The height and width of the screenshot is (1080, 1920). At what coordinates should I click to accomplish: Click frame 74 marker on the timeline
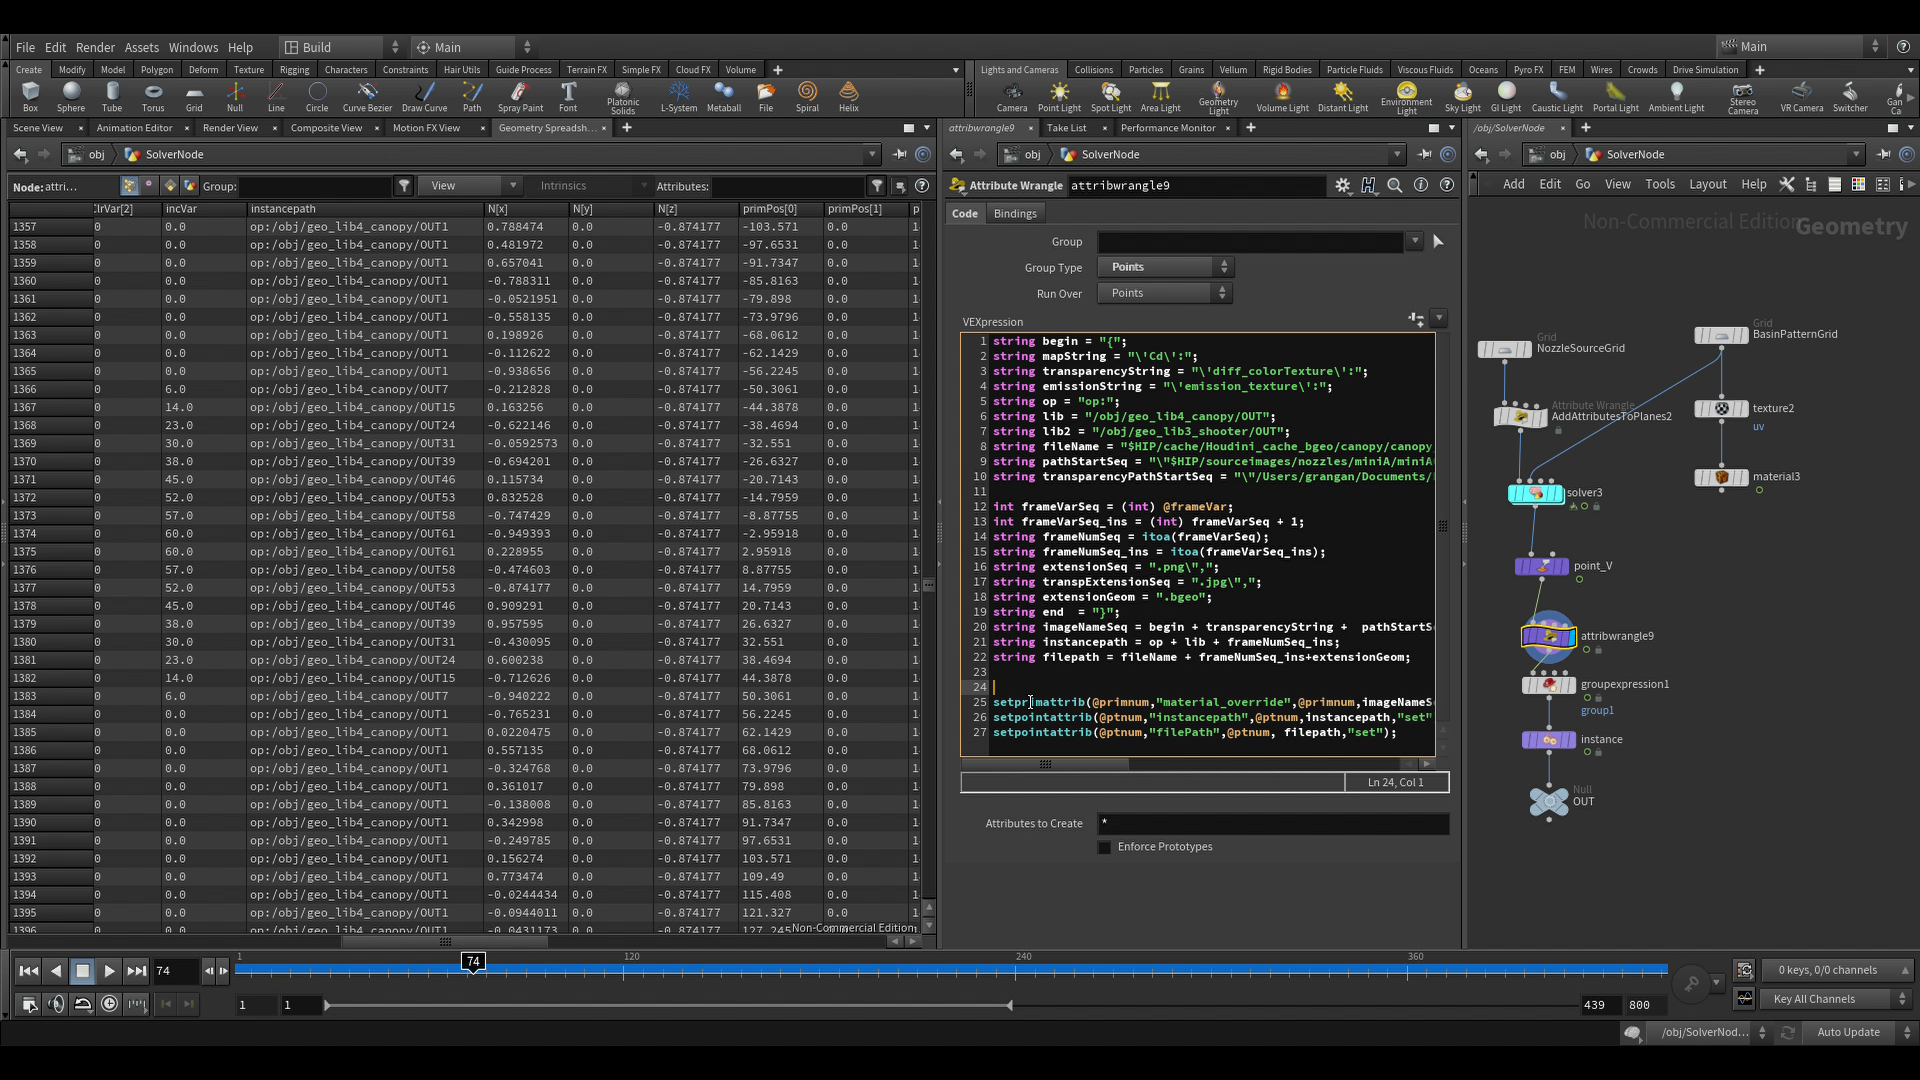point(473,961)
